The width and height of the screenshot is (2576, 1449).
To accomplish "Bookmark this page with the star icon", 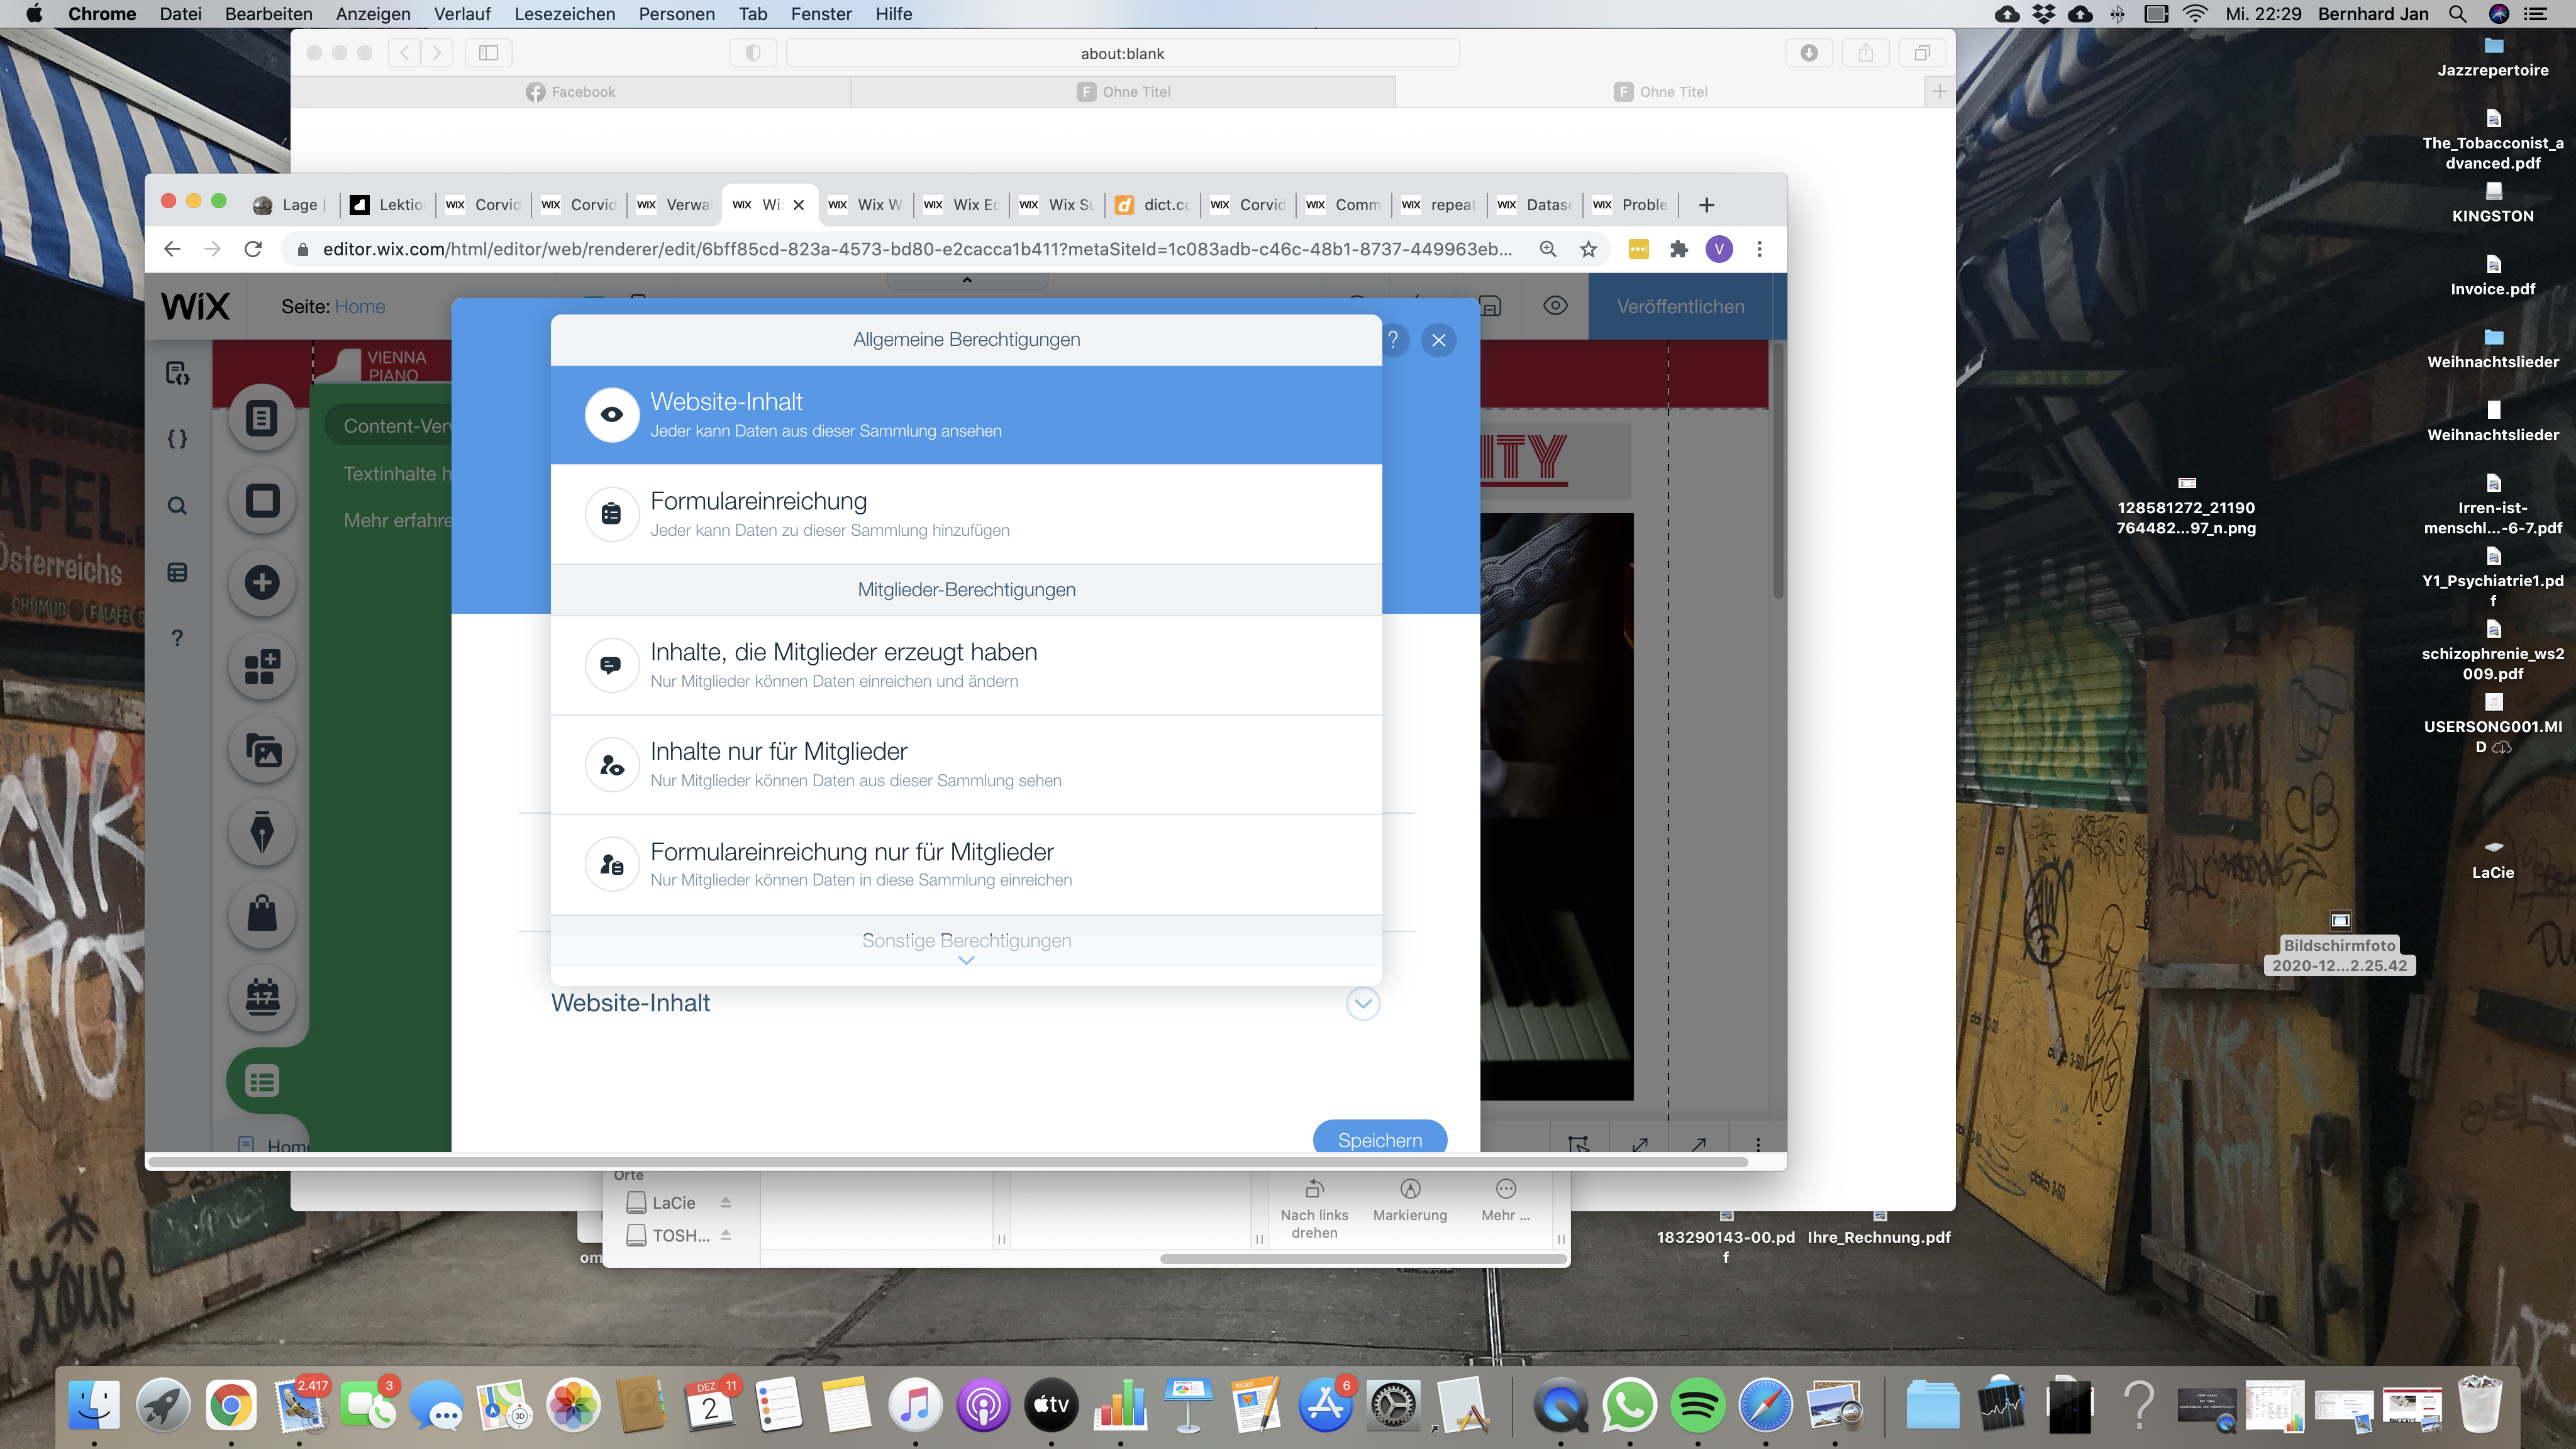I will 1588,249.
